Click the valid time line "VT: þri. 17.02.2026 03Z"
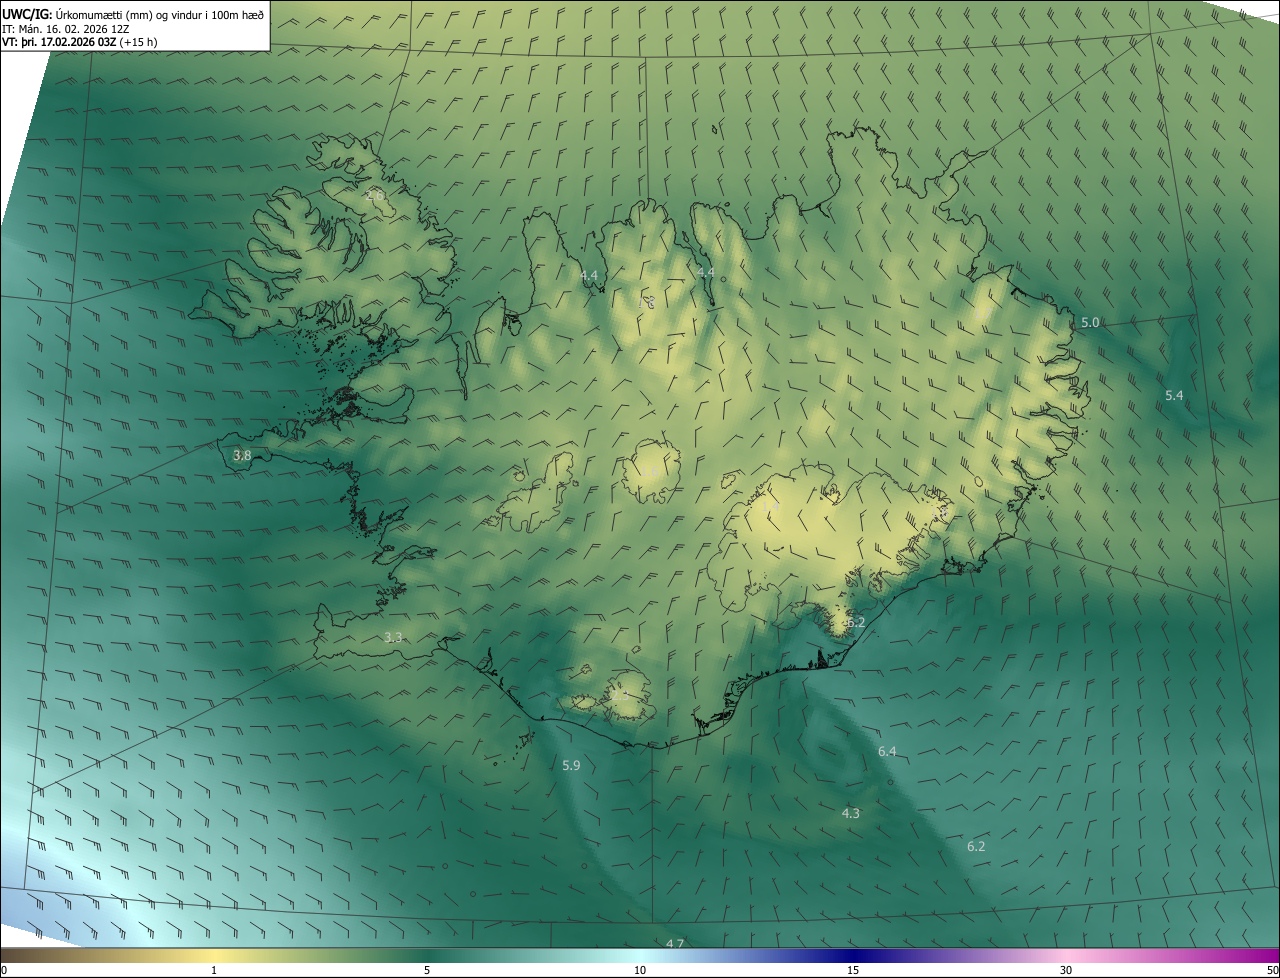1280x978 pixels. (59, 42)
